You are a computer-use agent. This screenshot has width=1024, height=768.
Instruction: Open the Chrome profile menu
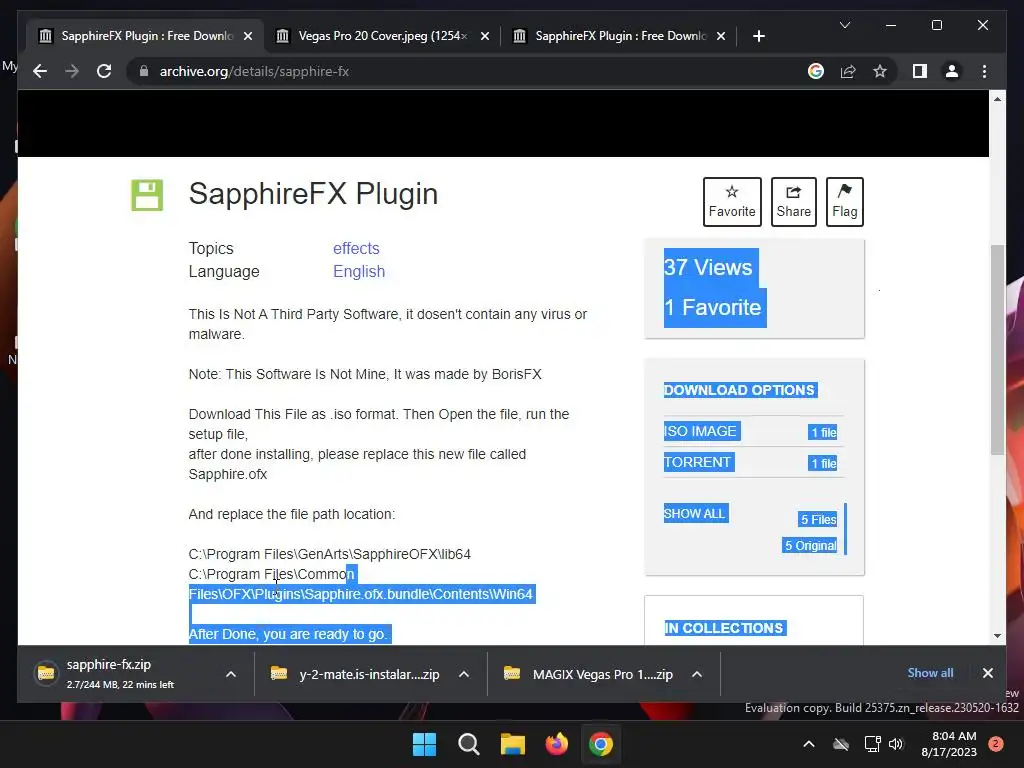click(952, 71)
